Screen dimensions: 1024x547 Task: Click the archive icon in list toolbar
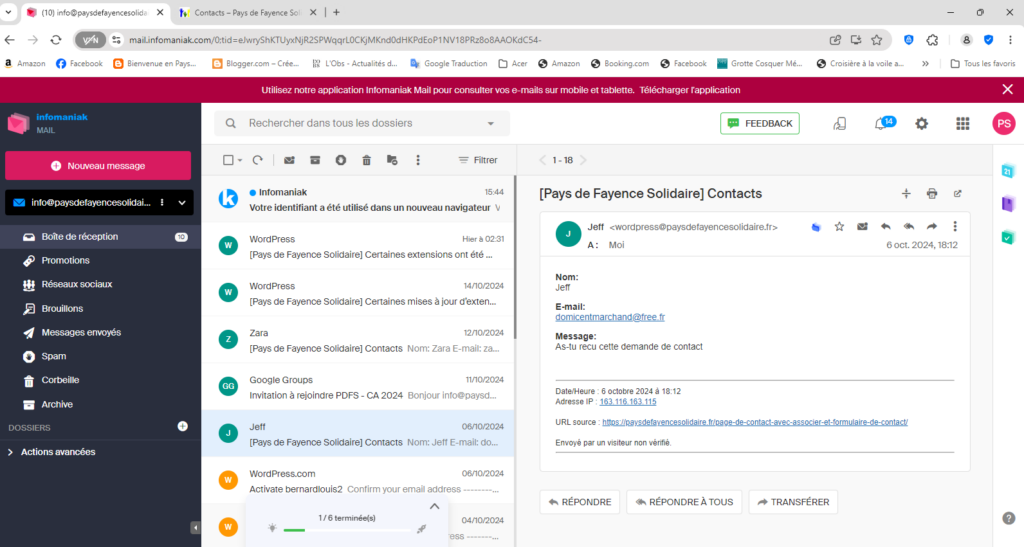(315, 160)
